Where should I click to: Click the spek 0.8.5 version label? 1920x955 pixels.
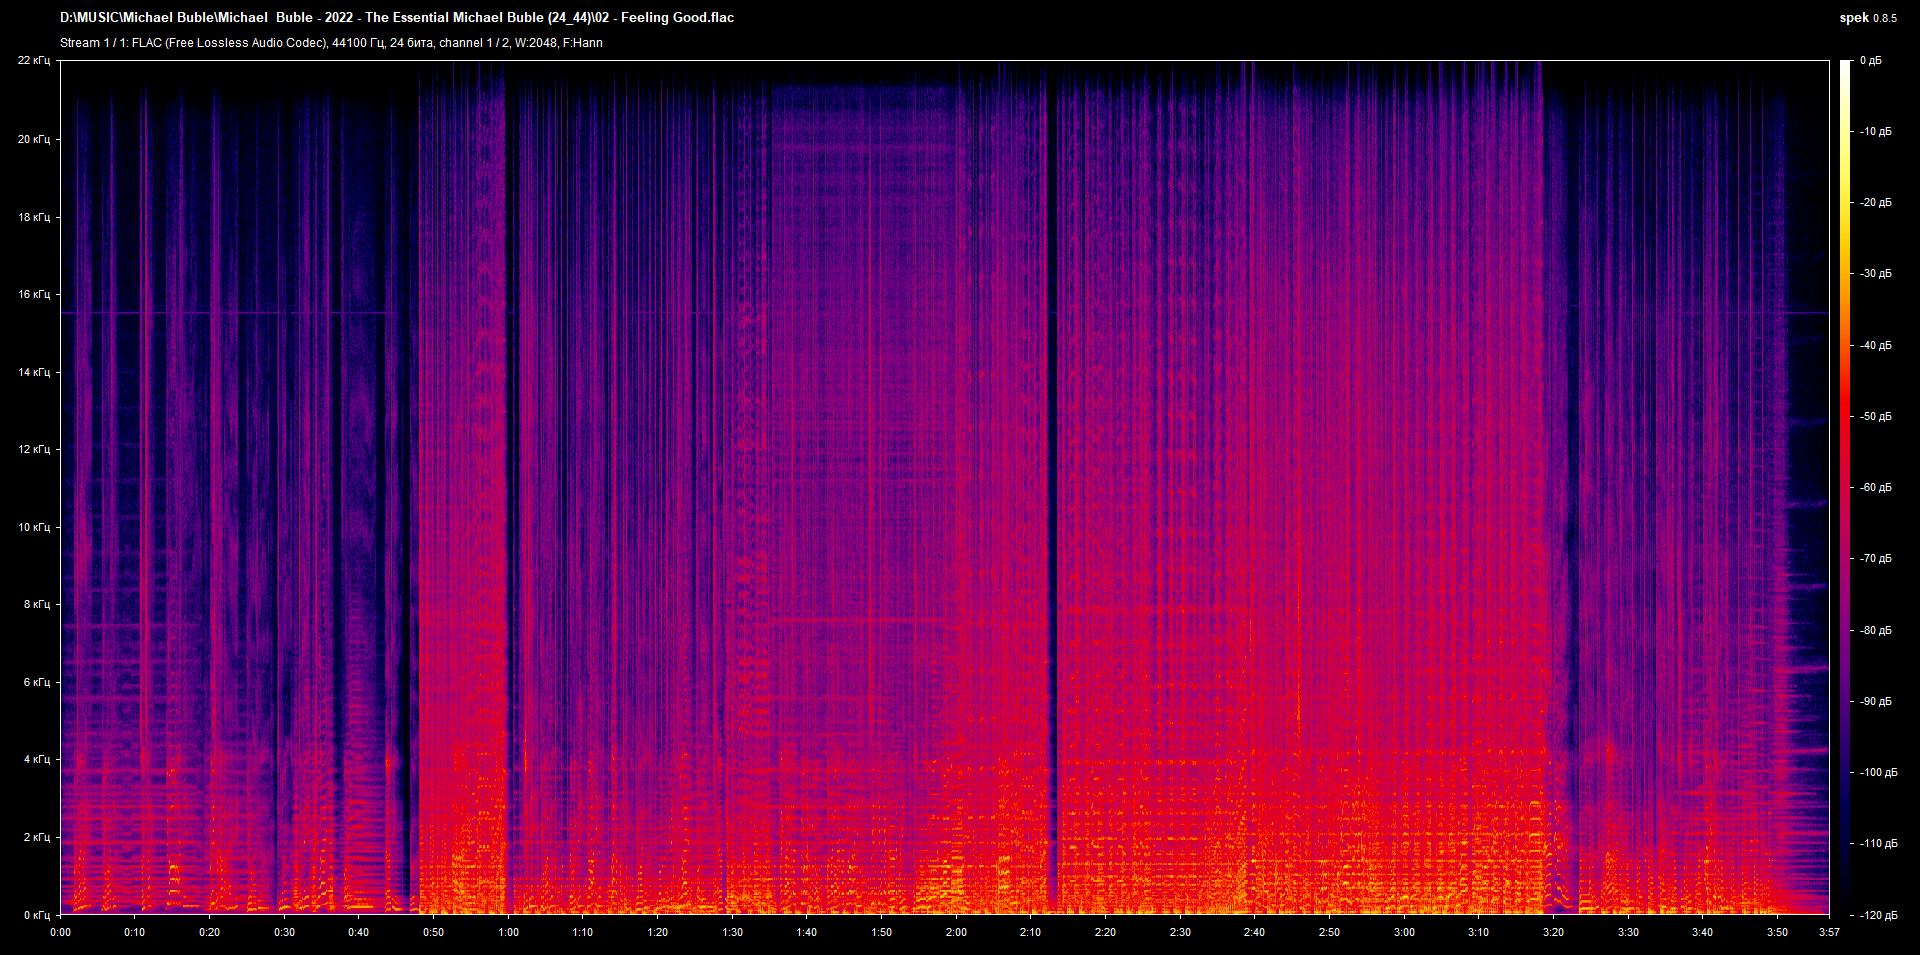1868,17
